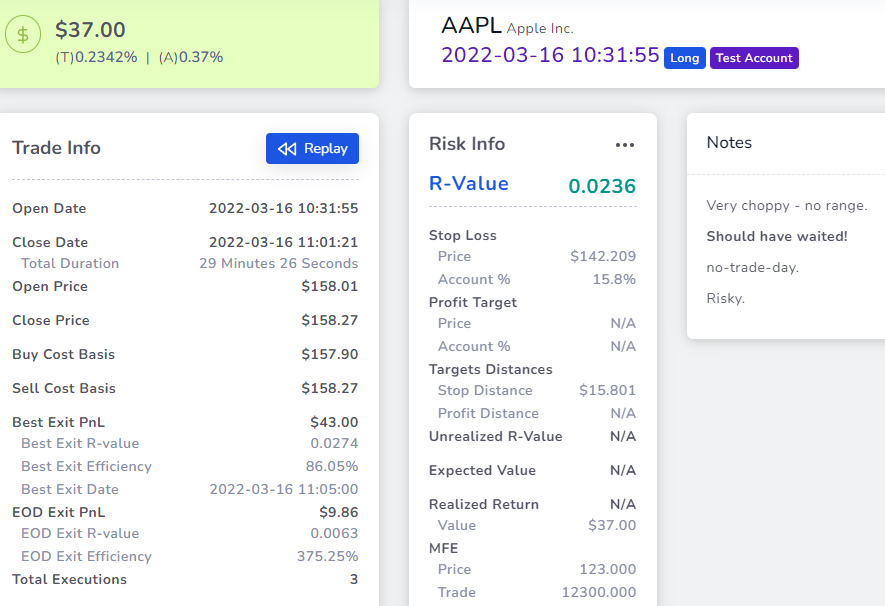The image size is (885, 606).
Task: Click the Best Exit PnL value $43.00
Action: [334, 422]
